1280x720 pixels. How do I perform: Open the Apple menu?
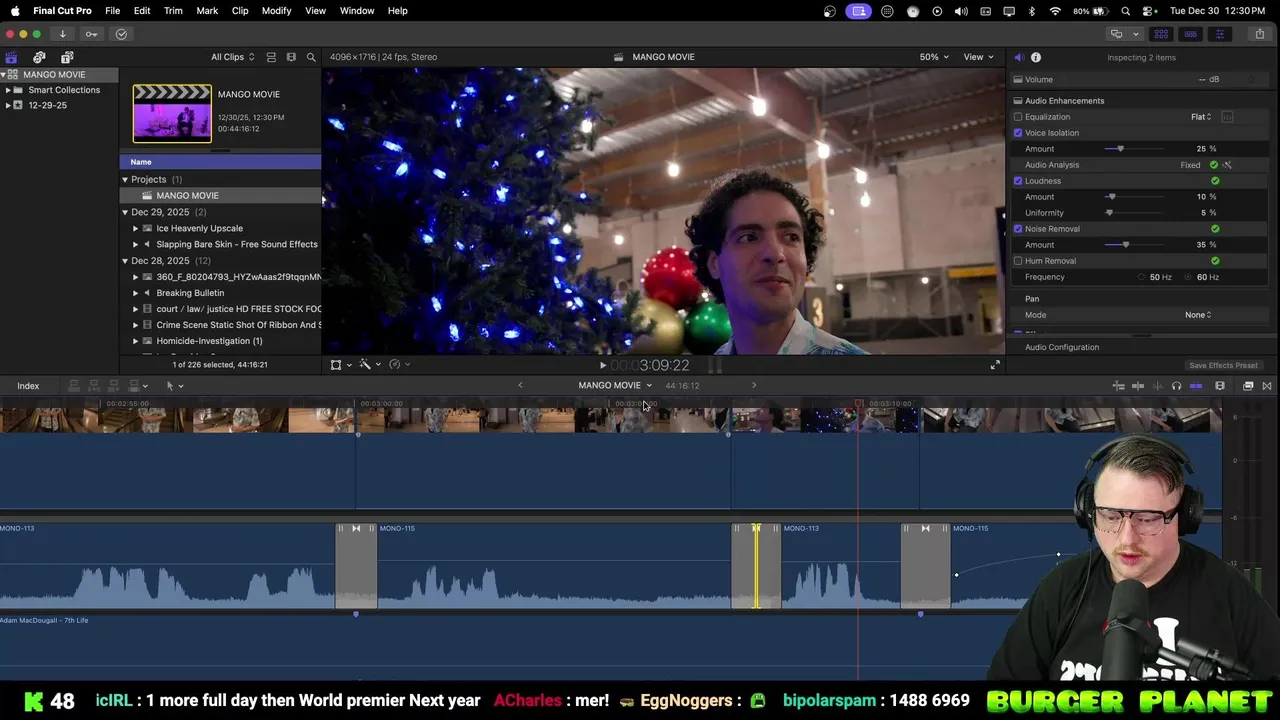[15, 11]
